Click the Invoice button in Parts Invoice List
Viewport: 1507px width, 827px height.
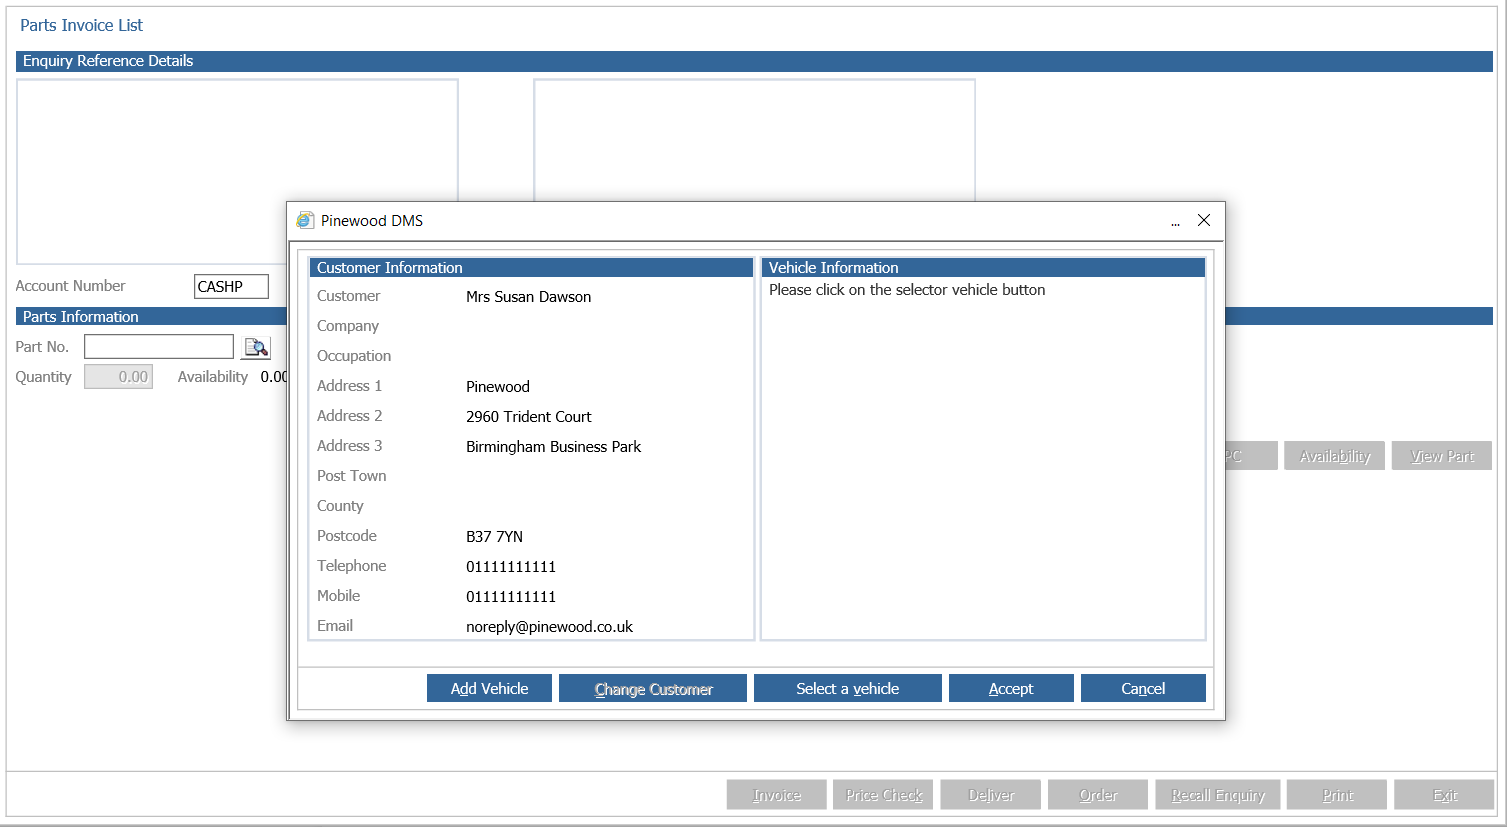coord(777,795)
